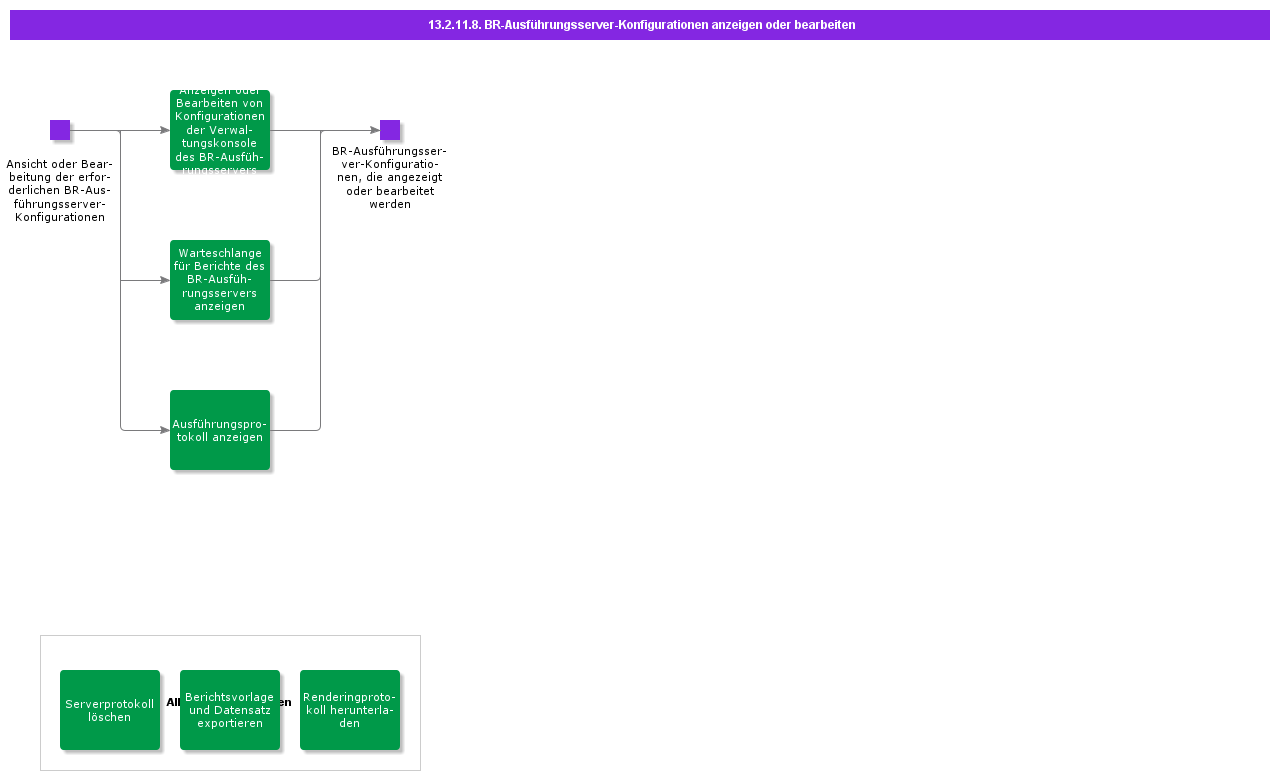
Task: Select the 'Serverprotokoll löschen' box
Action: coord(110,710)
